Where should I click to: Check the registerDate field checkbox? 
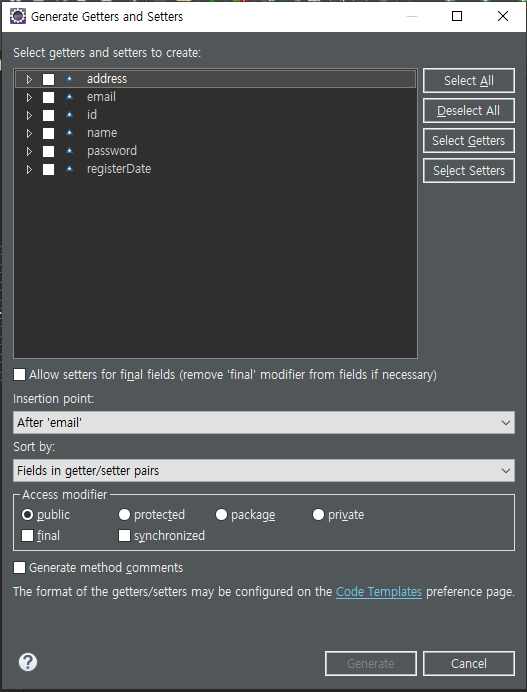click(x=49, y=169)
